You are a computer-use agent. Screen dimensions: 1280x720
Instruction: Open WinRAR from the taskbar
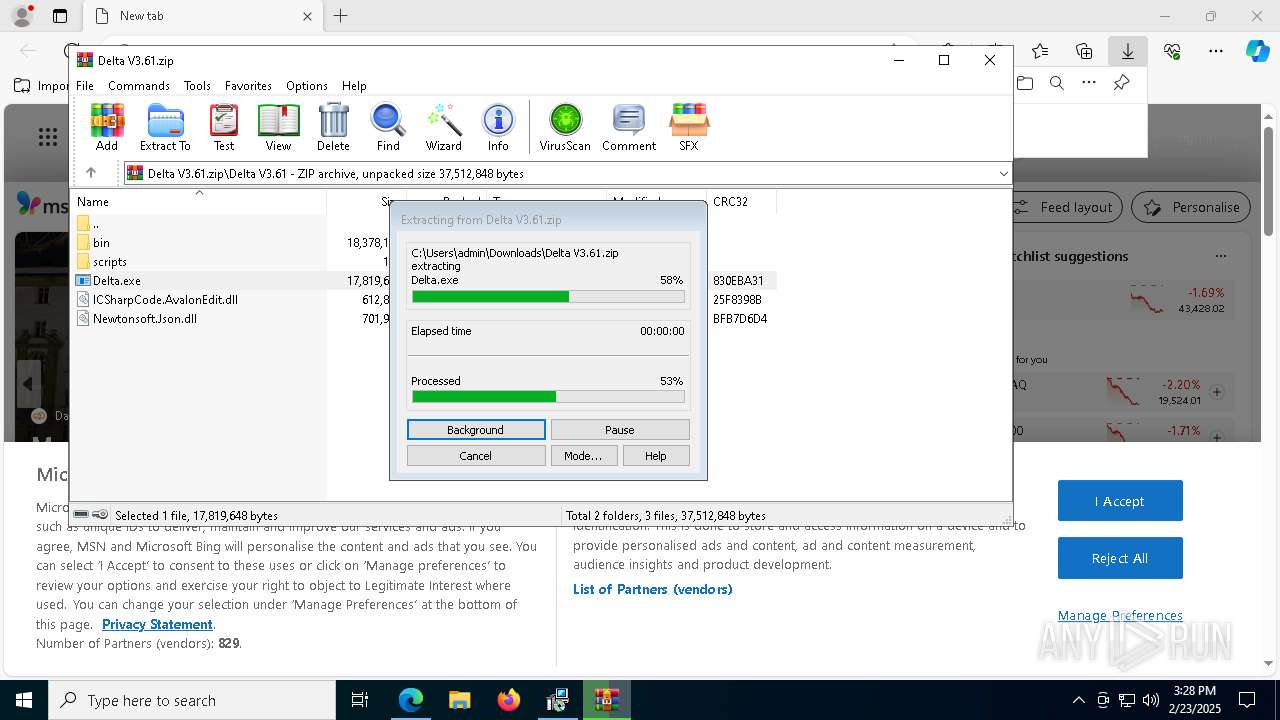607,700
